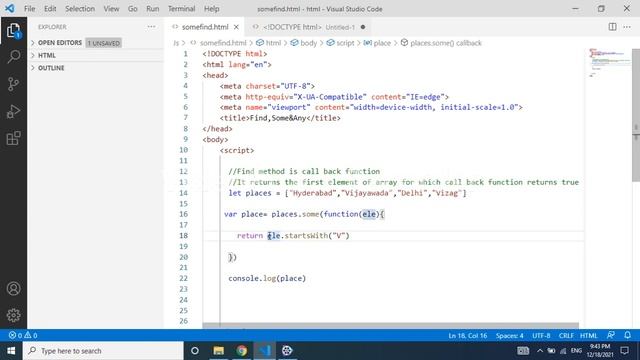Click place in the breadcrumb
Viewport: 640px width, 360px height.
382,43
